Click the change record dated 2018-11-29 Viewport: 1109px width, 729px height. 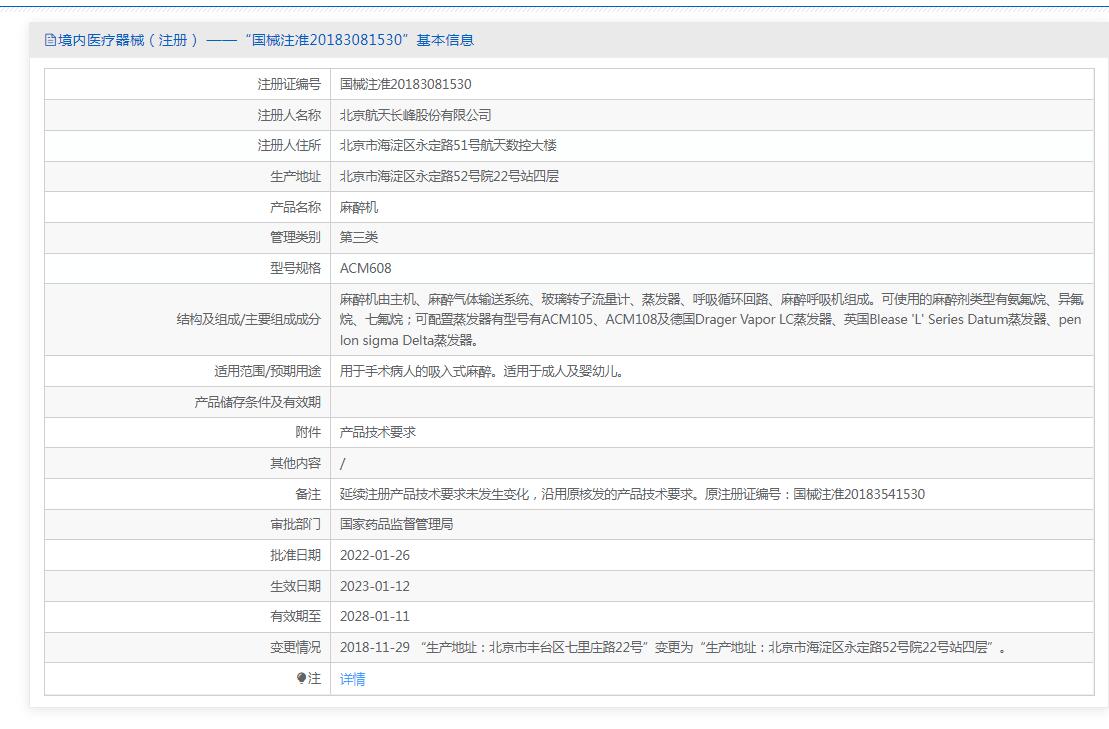pos(672,647)
